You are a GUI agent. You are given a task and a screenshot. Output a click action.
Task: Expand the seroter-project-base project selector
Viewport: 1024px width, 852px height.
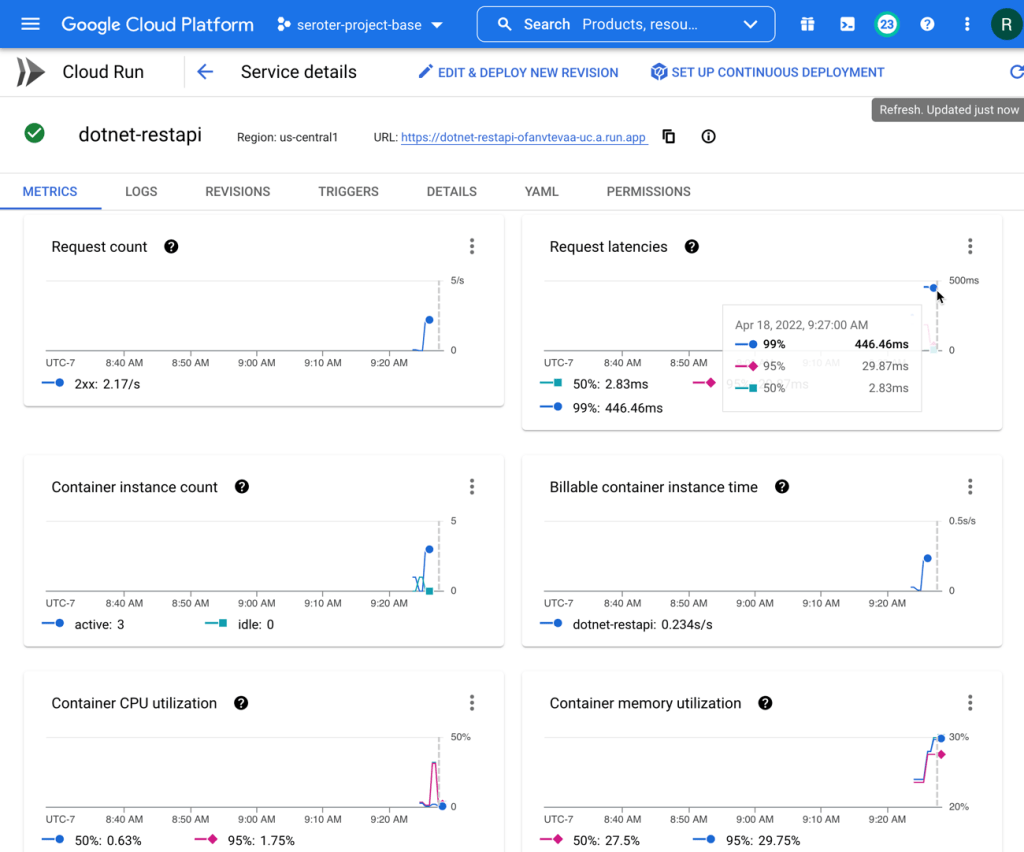click(x=360, y=24)
